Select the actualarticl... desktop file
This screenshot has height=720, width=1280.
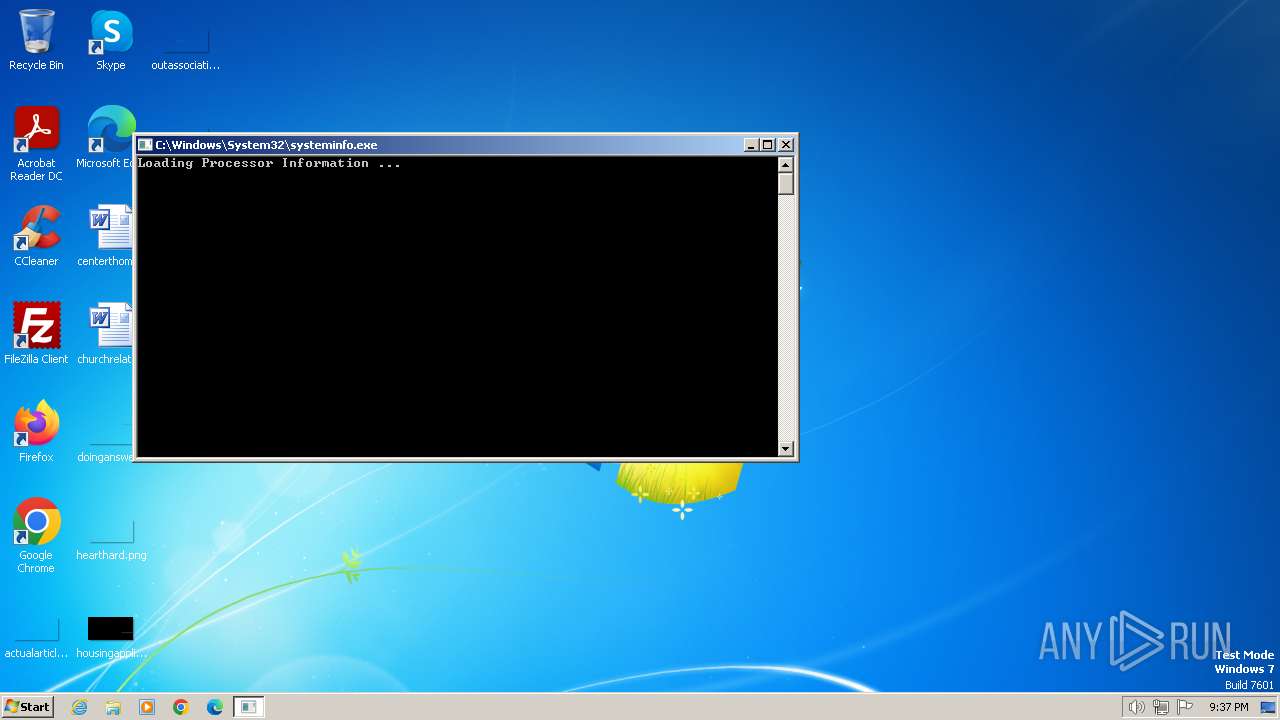pos(36,638)
